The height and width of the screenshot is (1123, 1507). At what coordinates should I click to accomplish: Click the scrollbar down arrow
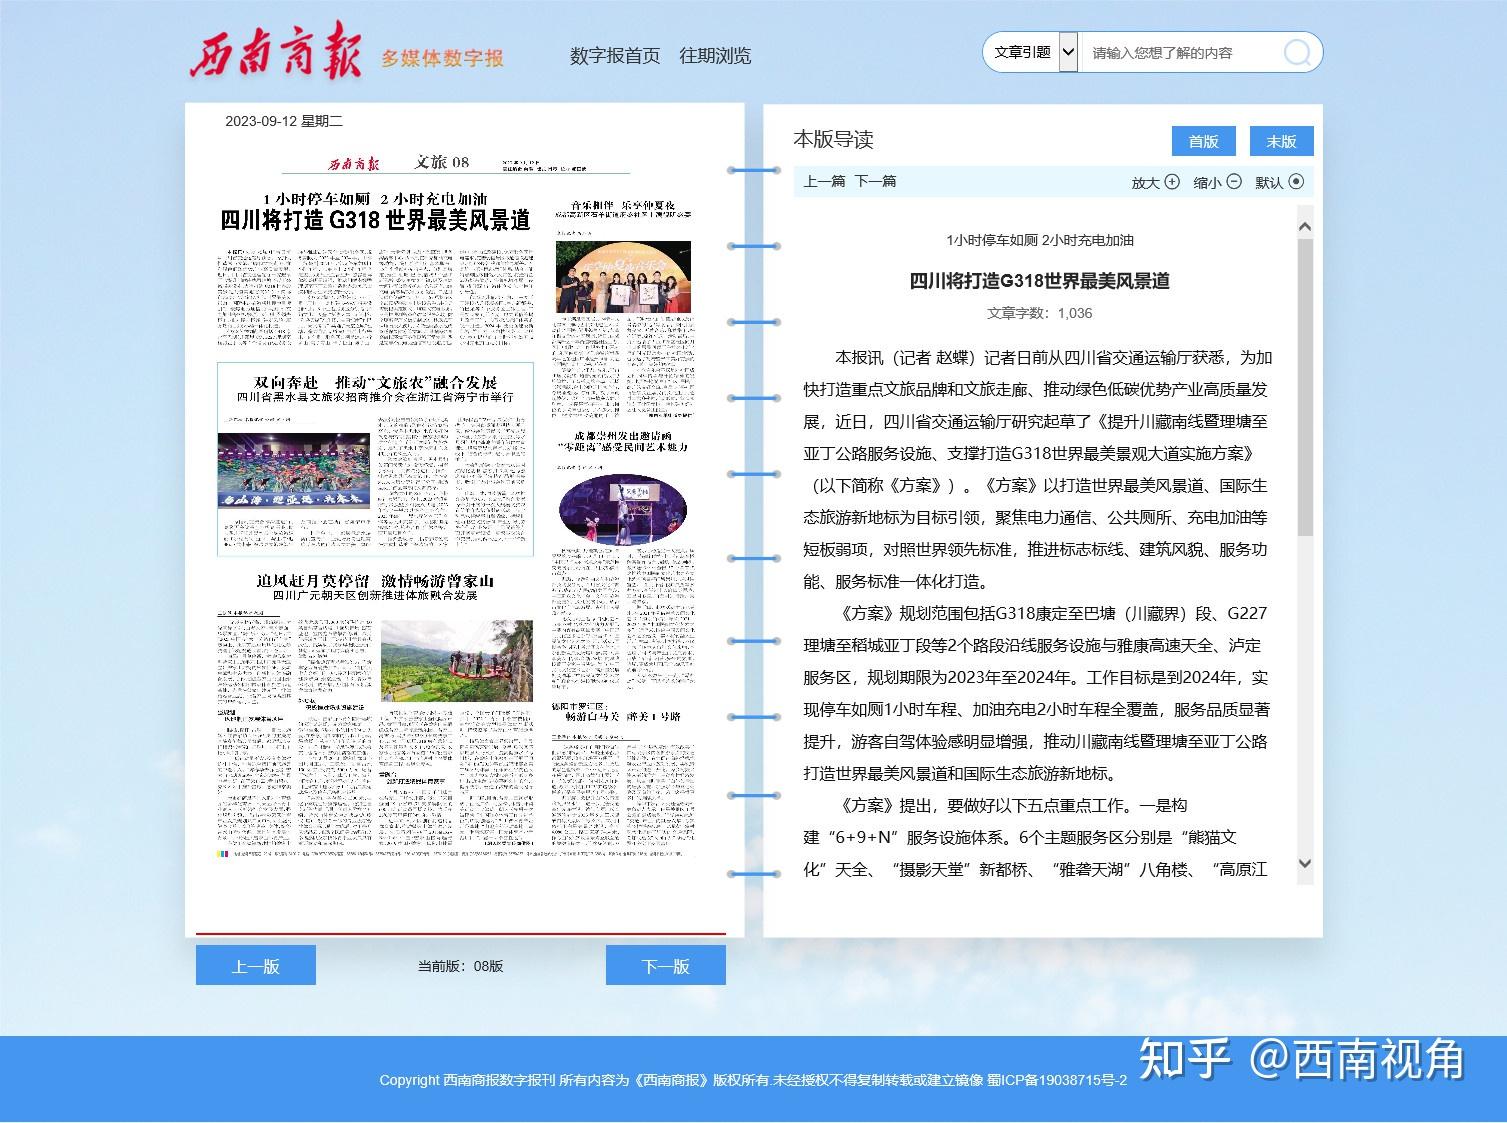1303,862
